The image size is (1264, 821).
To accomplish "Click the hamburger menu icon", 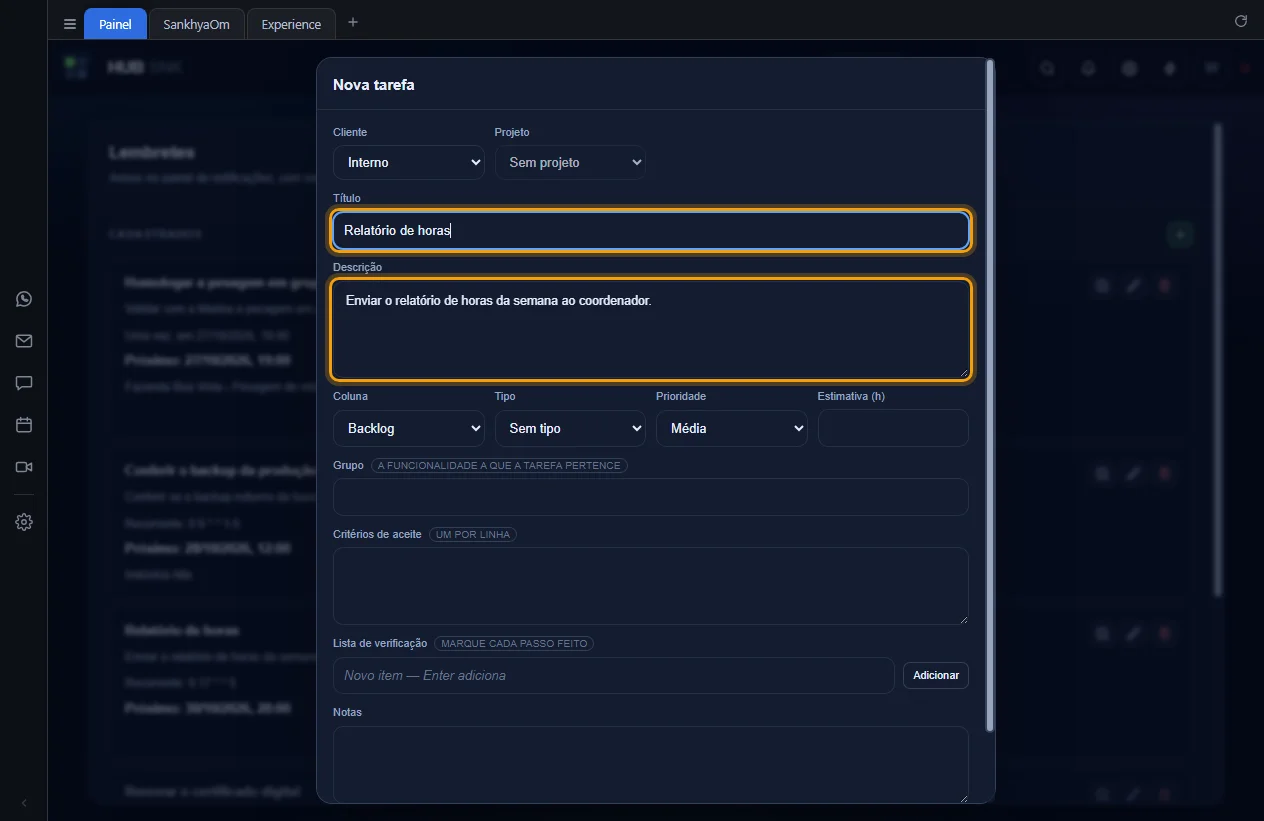I will [x=69, y=24].
